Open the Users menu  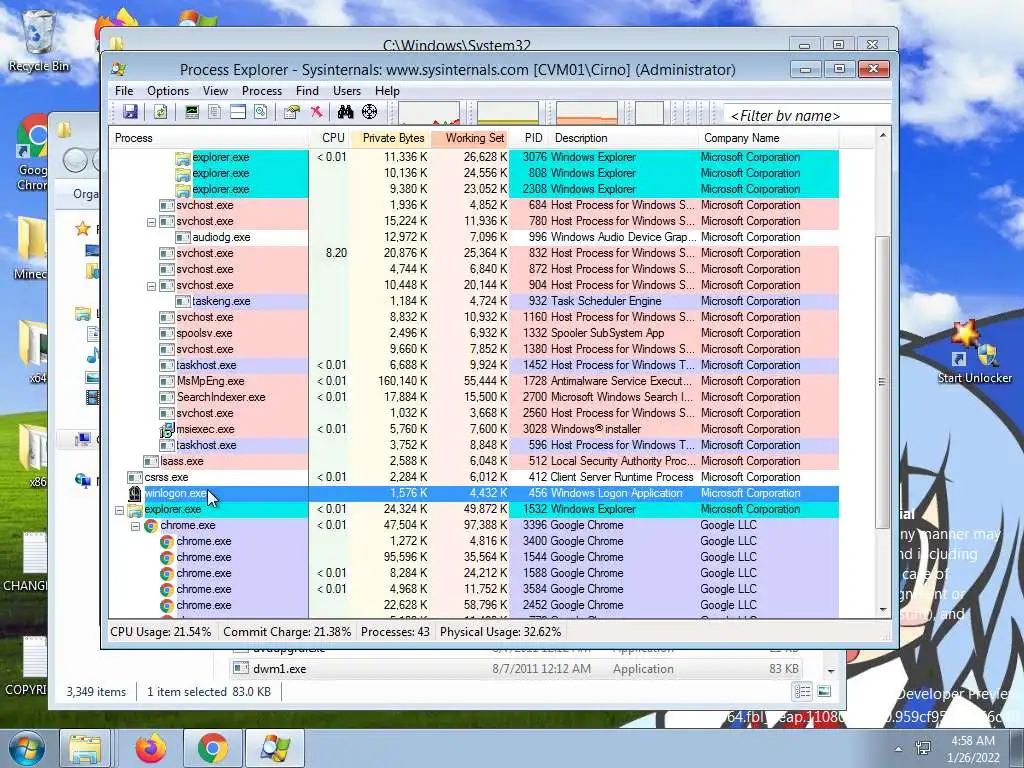pos(347,91)
